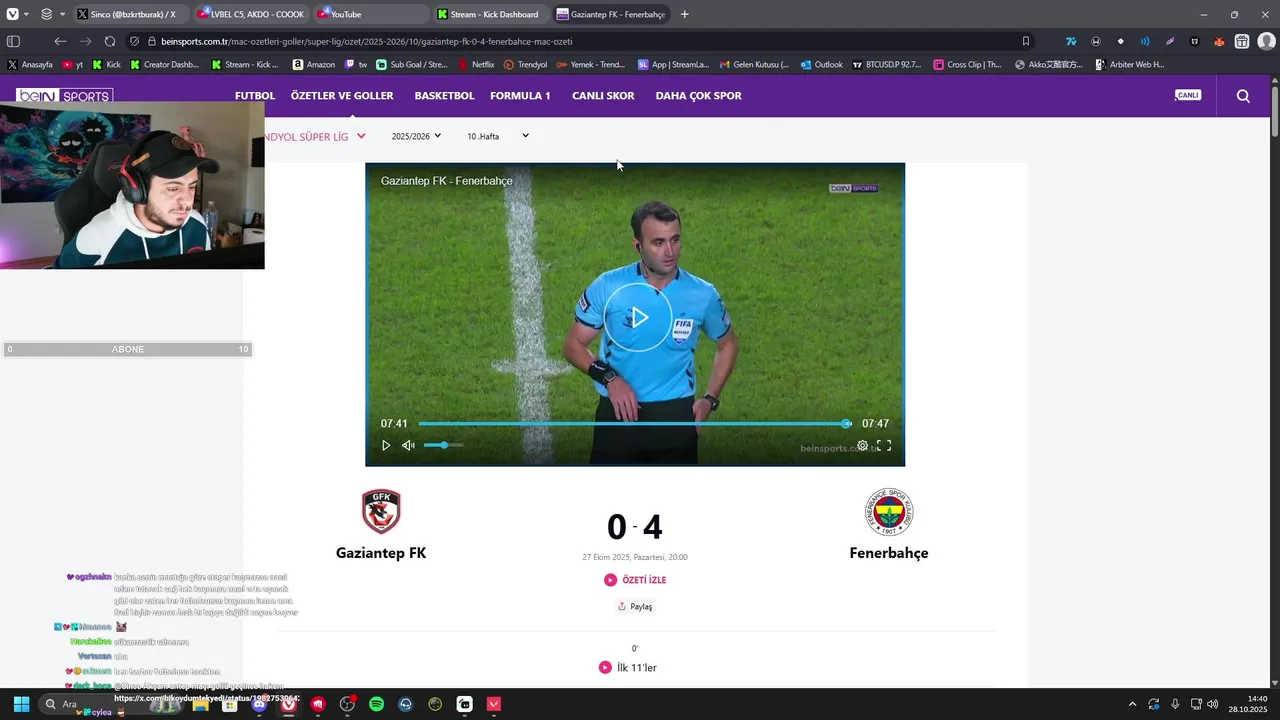1280x720 pixels.
Task: Toggle the browser sidebar panel icon
Action: point(13,41)
